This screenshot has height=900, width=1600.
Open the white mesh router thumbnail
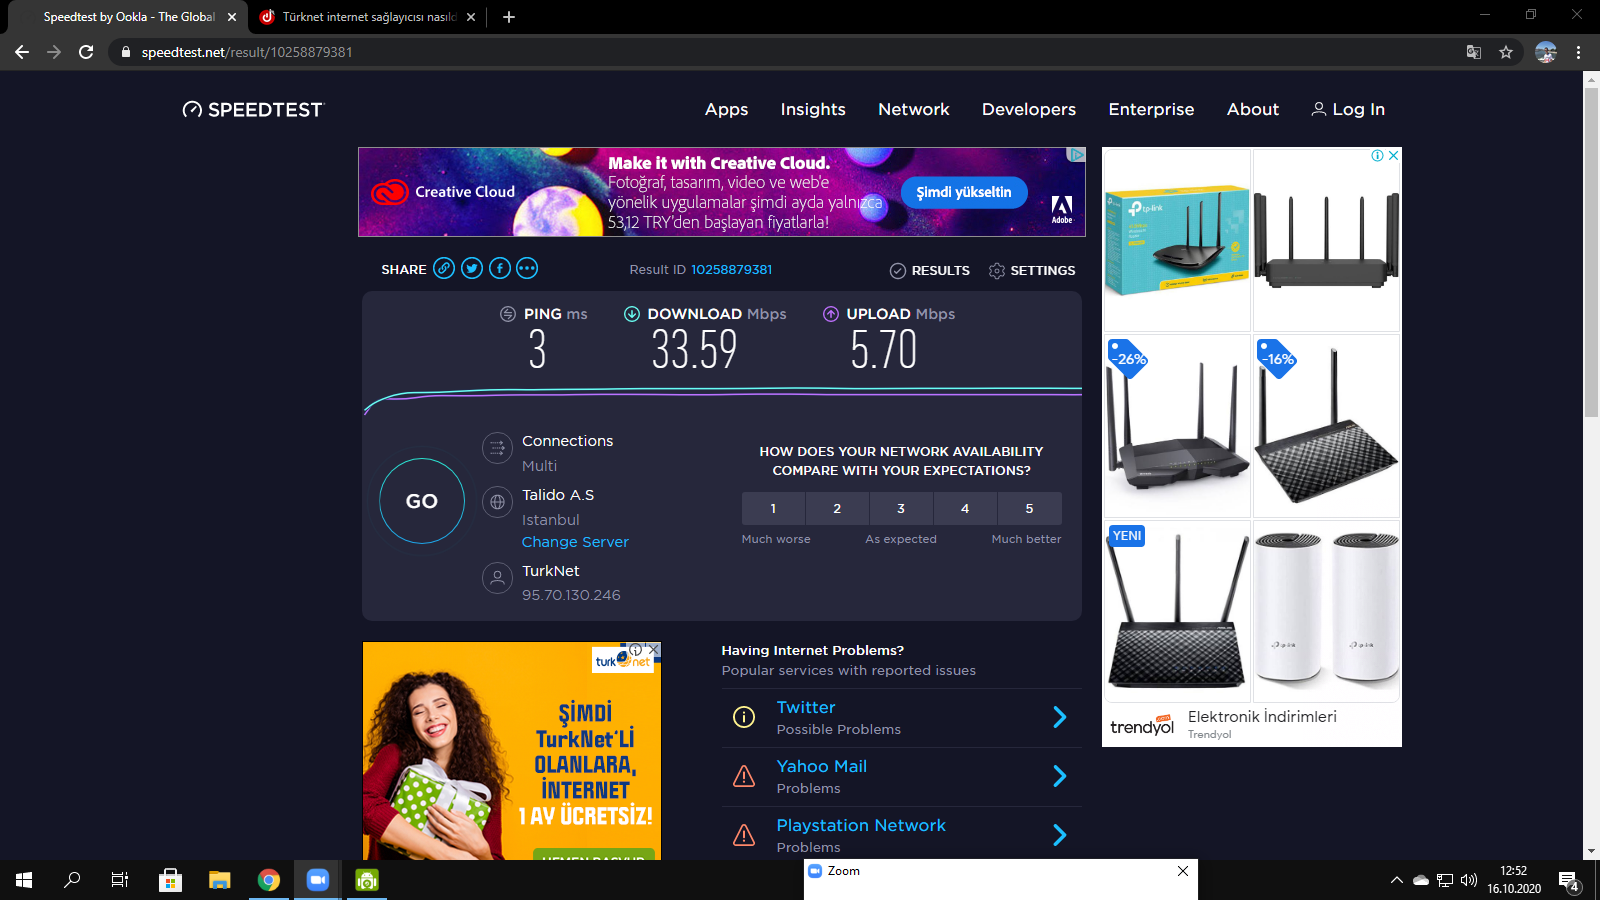[1327, 611]
